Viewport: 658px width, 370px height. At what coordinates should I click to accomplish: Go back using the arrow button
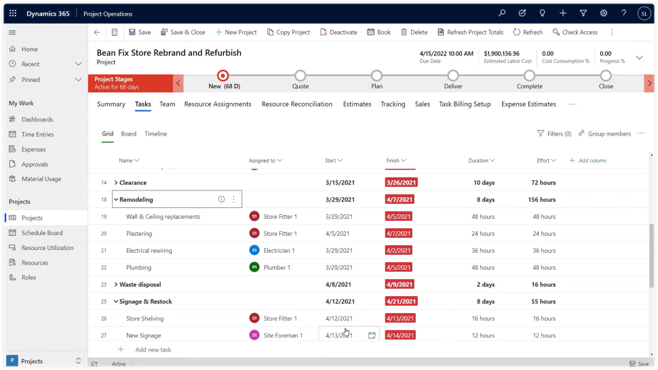click(97, 32)
